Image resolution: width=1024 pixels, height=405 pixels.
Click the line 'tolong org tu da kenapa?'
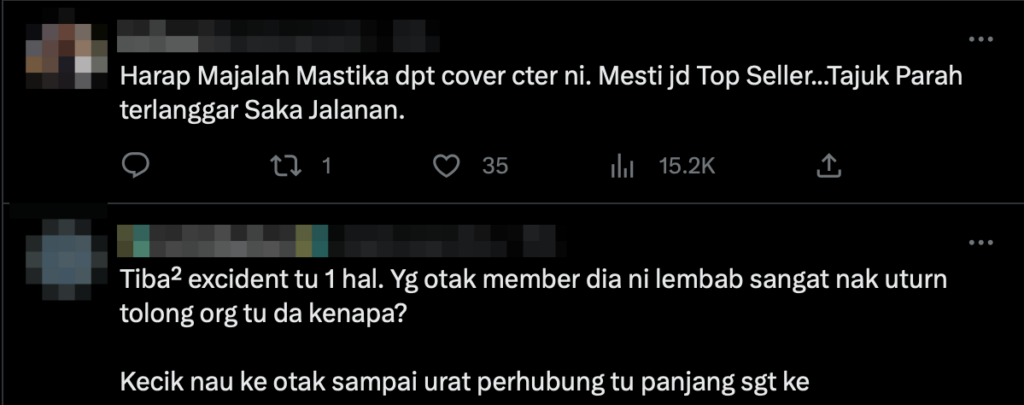point(264,314)
